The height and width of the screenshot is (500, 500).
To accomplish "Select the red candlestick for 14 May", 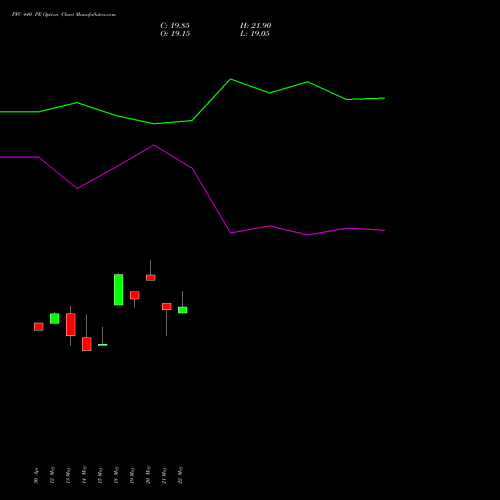I will click(87, 344).
